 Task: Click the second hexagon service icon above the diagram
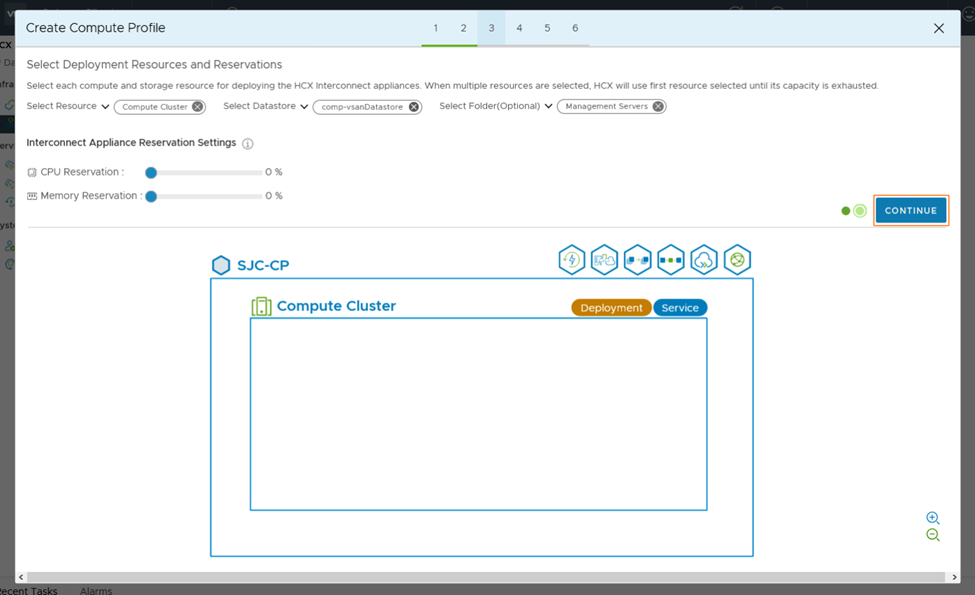[x=604, y=260]
